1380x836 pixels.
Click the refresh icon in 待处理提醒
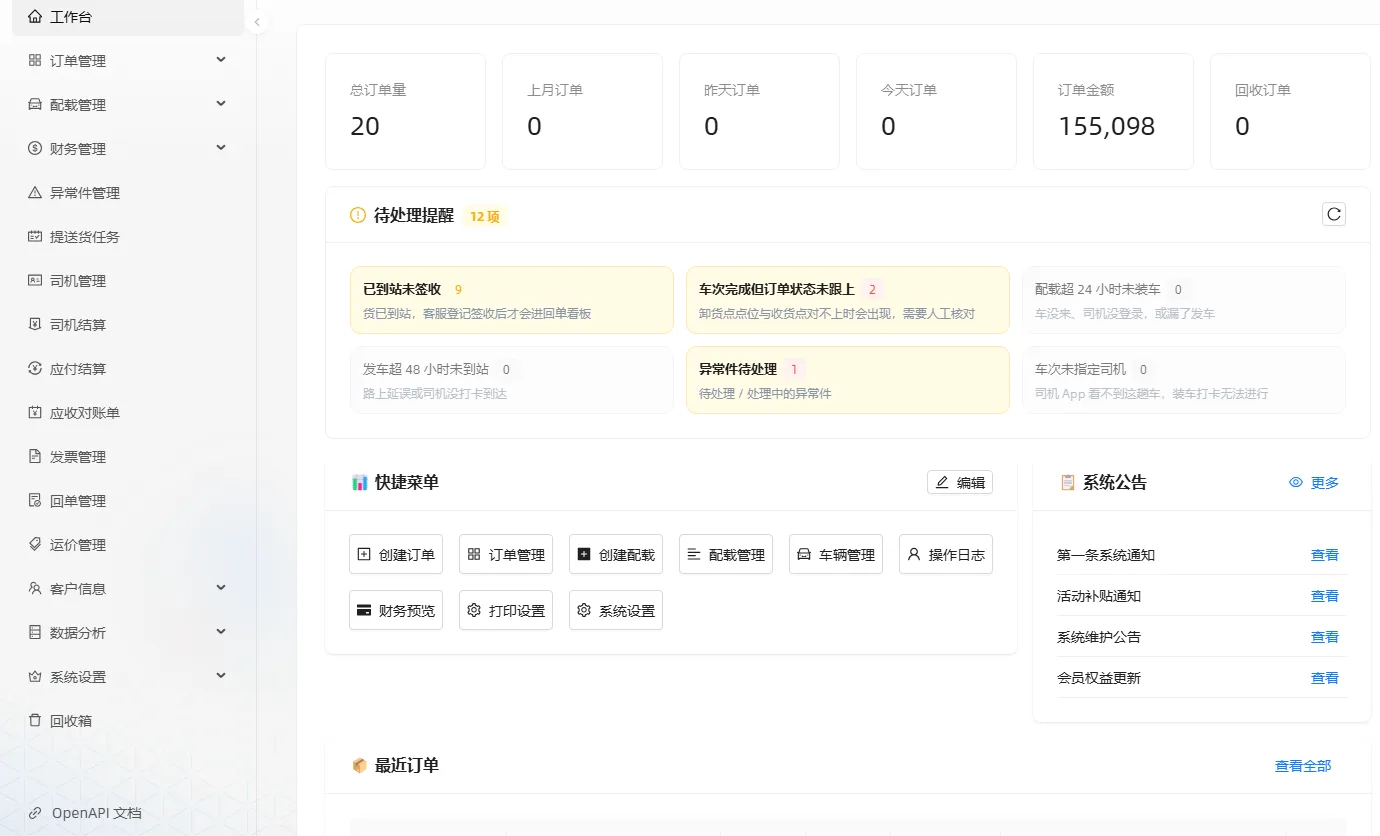point(1333,214)
